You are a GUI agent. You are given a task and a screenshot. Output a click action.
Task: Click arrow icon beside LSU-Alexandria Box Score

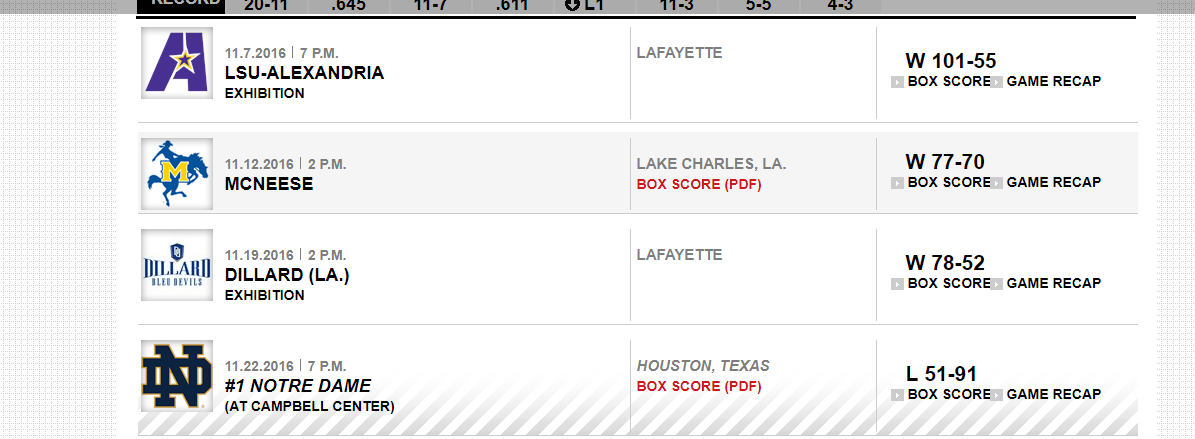897,82
